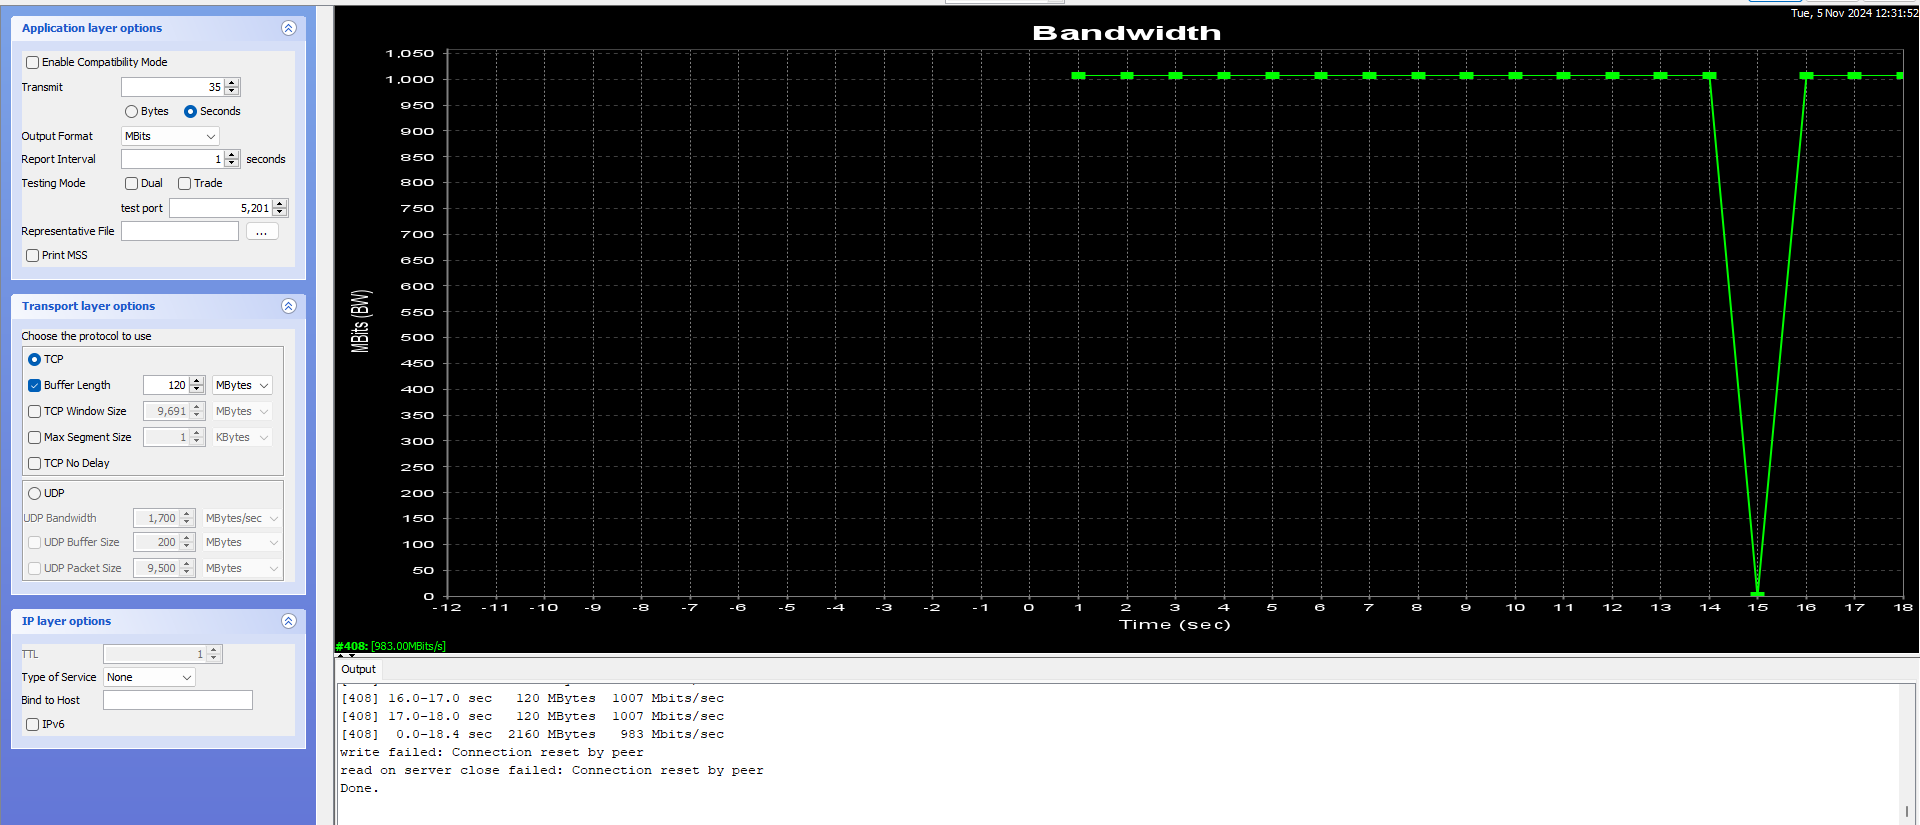Click the IP layer options header text

click(66, 621)
